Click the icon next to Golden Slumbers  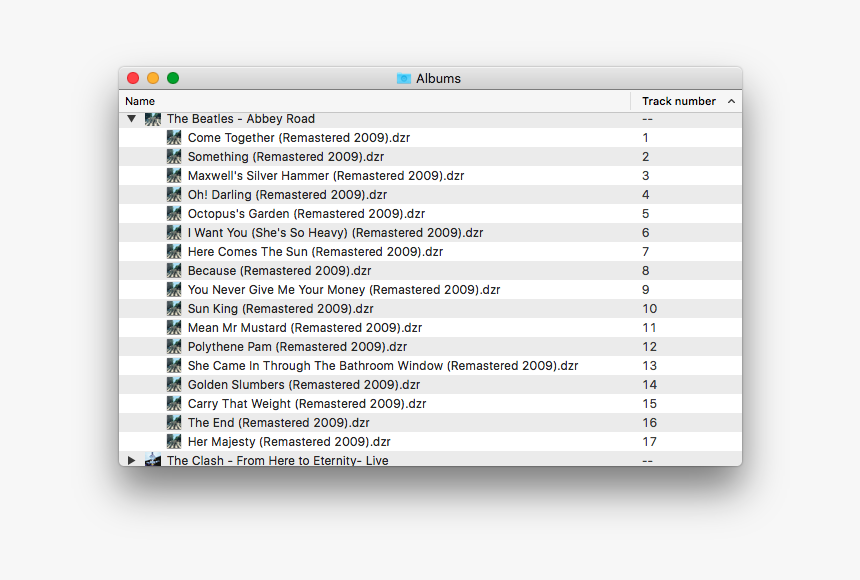[173, 384]
